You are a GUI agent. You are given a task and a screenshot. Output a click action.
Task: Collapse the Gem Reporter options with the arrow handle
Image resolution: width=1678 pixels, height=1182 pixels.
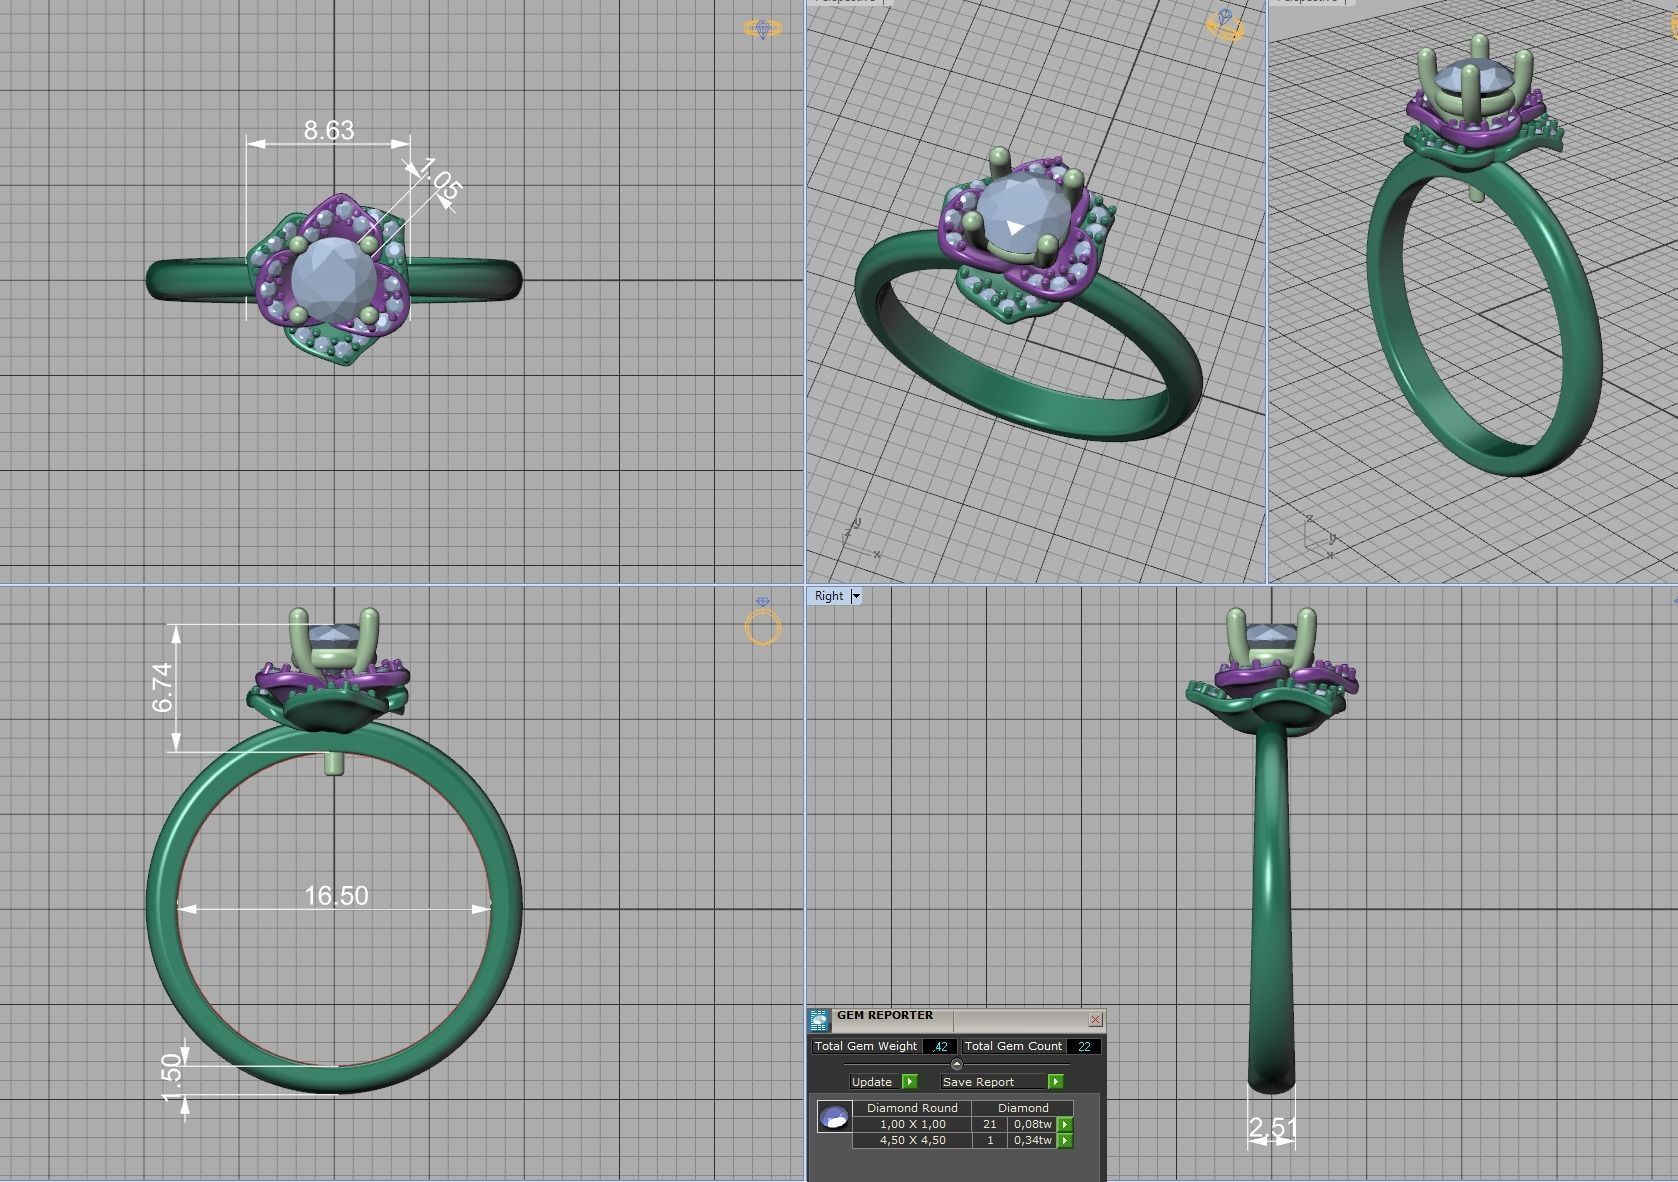coord(956,1064)
